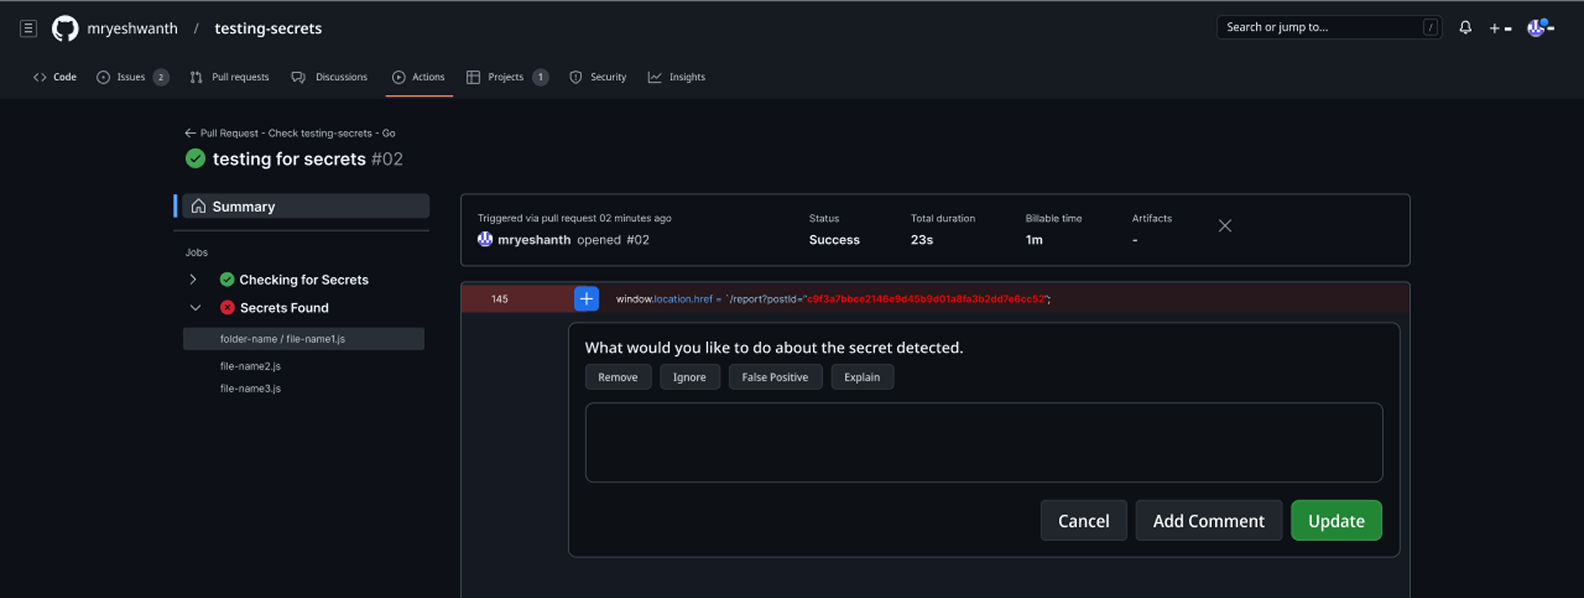Open the create new plus menu
Screen dimensions: 1584x598
coord(1500,28)
